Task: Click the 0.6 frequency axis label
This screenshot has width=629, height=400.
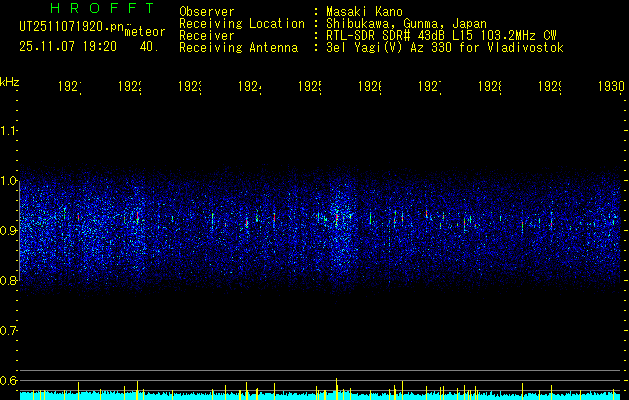Action: tap(8, 380)
